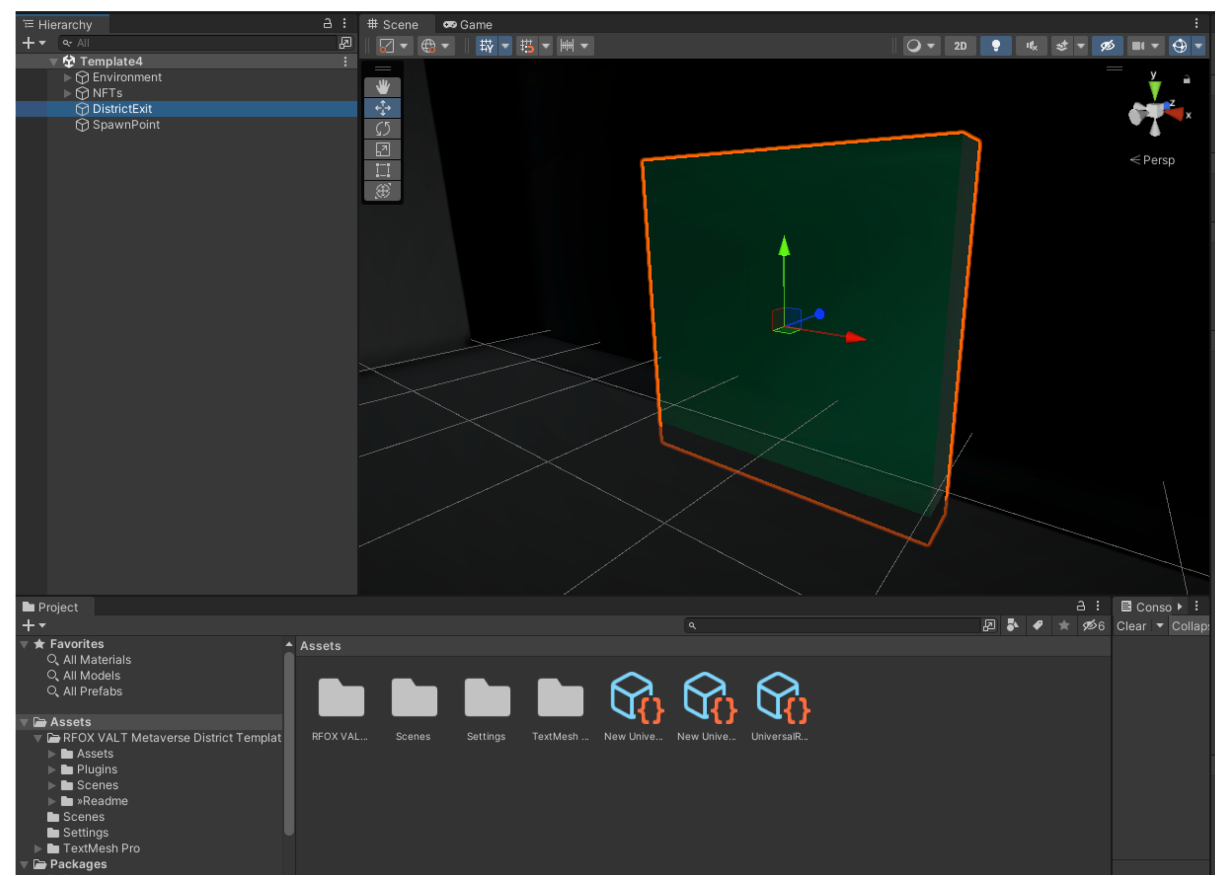This screenshot has height=876, width=1224.
Task: Expand the Environment object in Hierarchy
Action: tap(68, 77)
